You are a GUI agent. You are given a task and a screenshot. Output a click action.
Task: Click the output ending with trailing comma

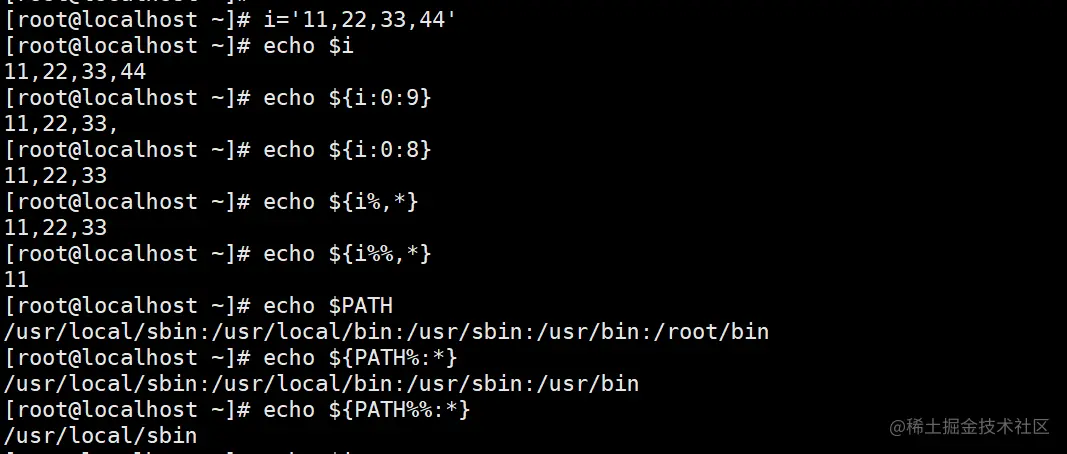[x=62, y=123]
